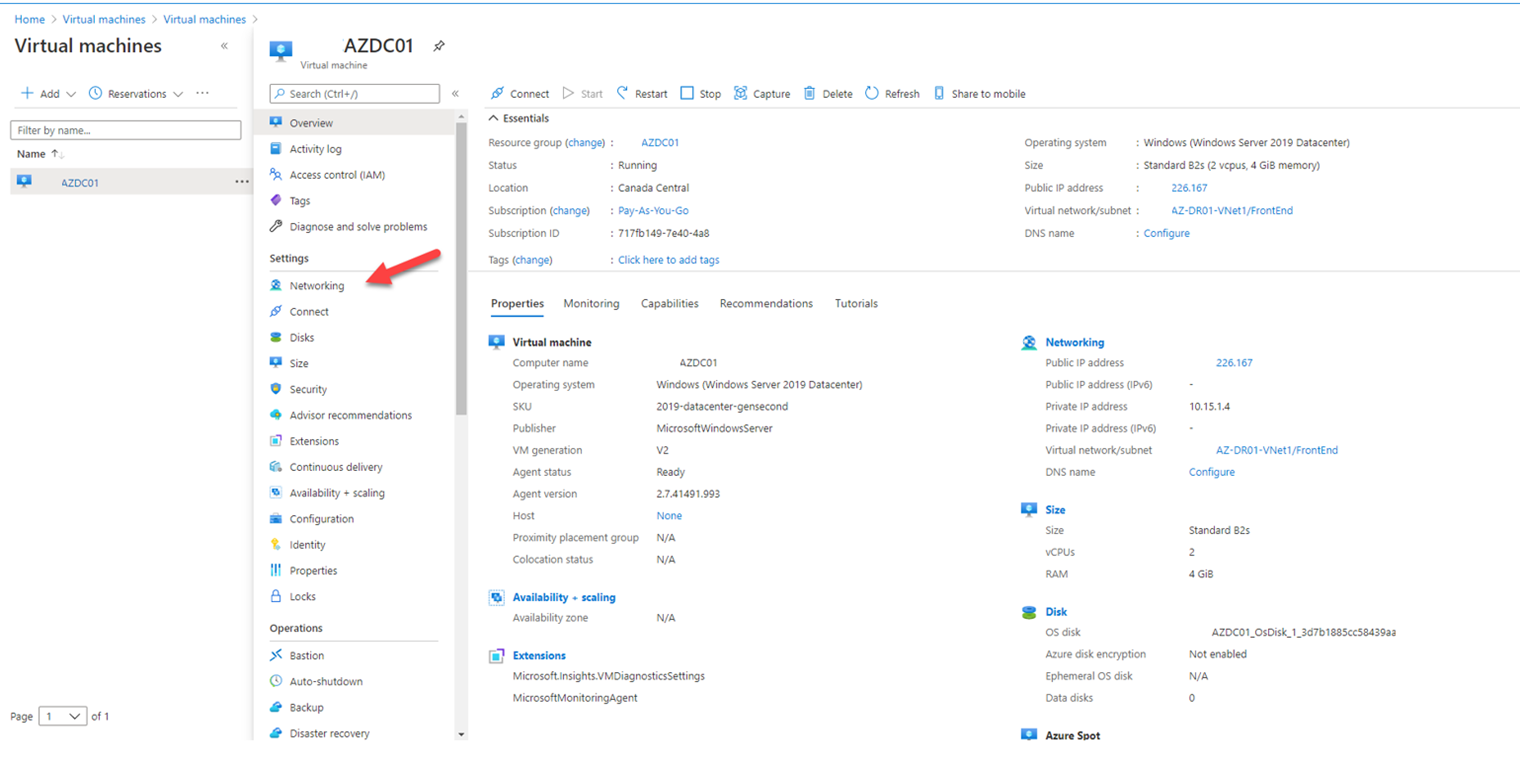Screen dimensions: 1520x764
Task: Open Connect under Settings
Action: coord(309,312)
